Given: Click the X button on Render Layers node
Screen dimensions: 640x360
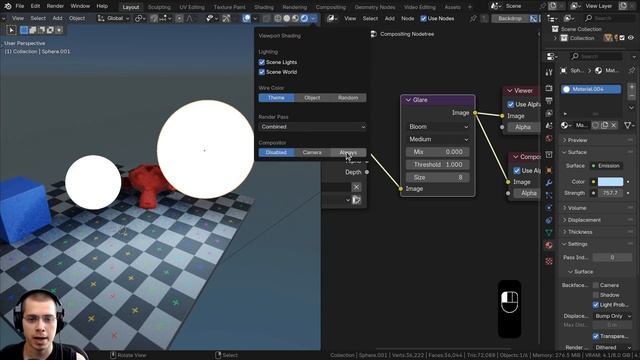Looking at the screenshot, I should pos(356,187).
